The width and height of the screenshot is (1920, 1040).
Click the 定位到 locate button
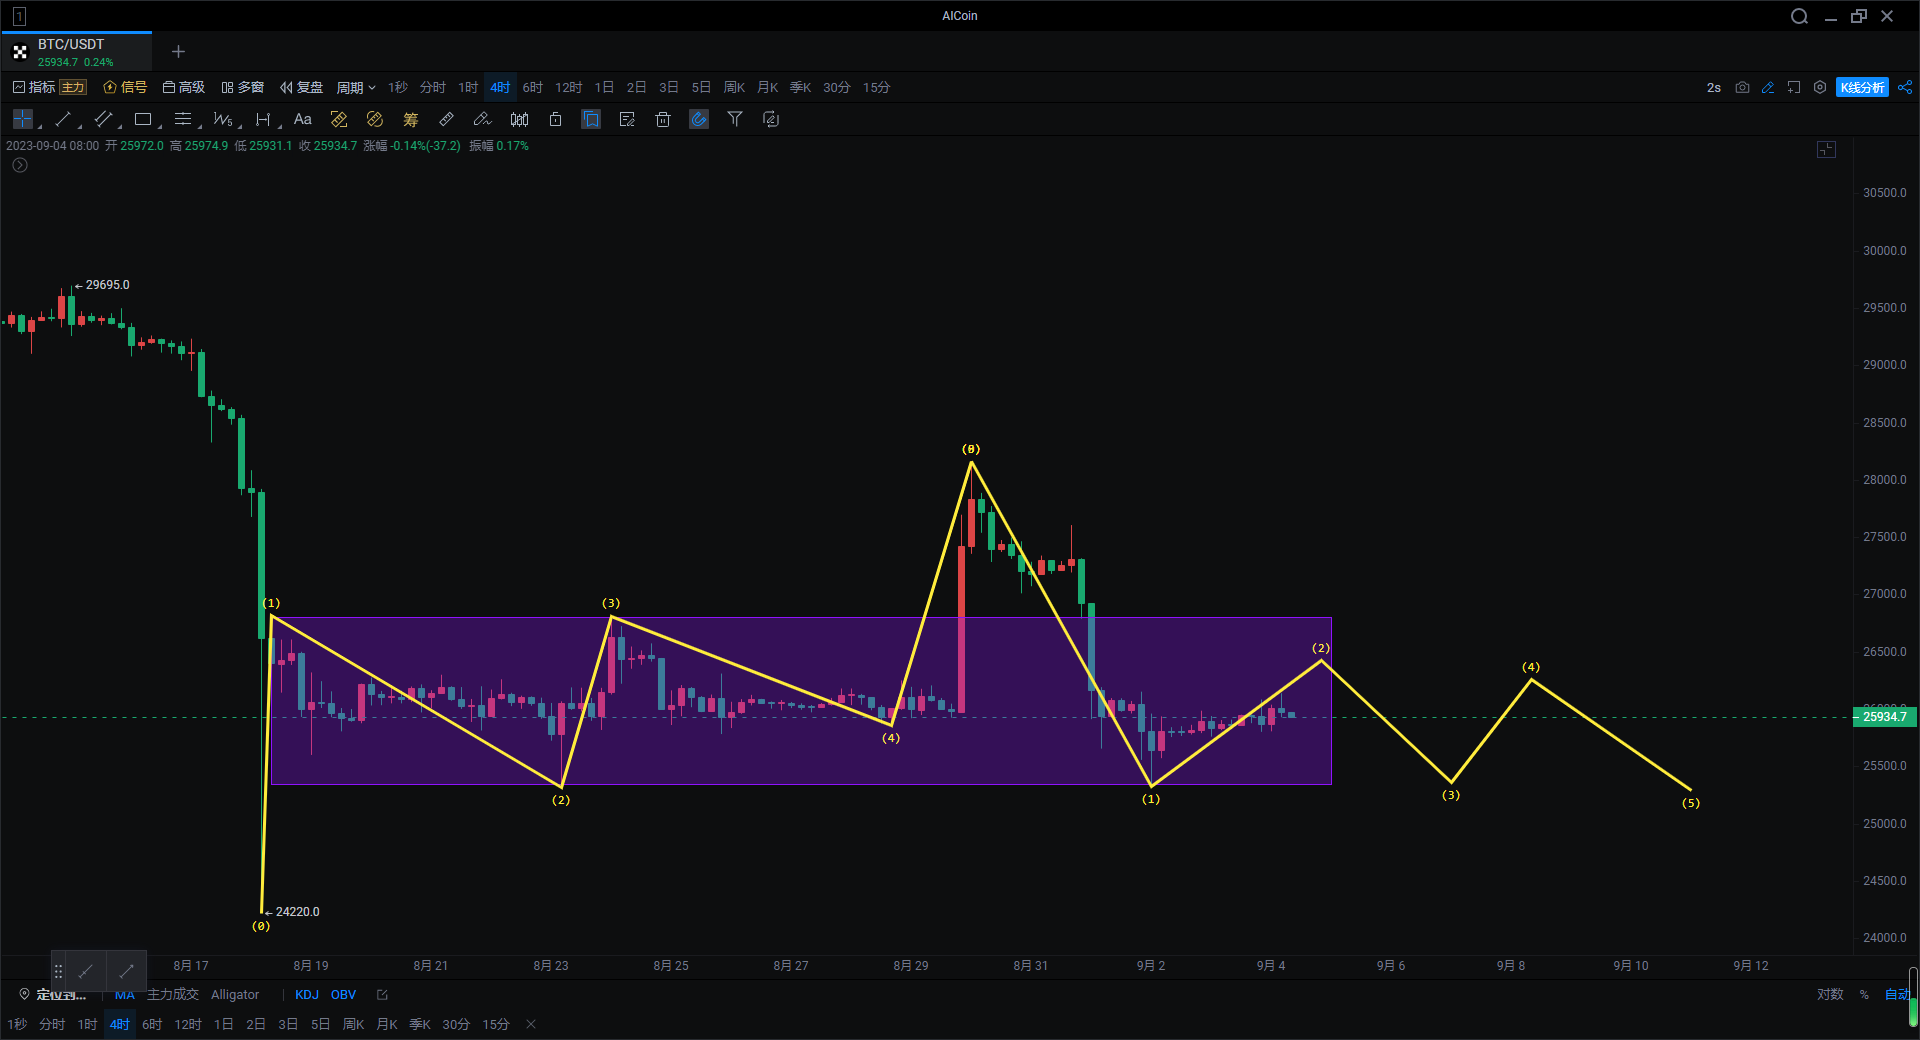[x=53, y=995]
